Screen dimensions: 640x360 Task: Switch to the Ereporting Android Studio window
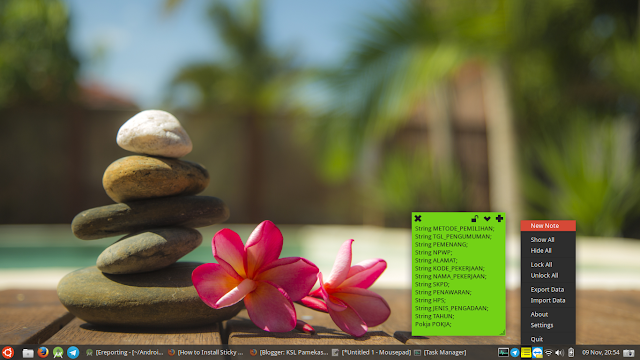pyautogui.click(x=124, y=352)
